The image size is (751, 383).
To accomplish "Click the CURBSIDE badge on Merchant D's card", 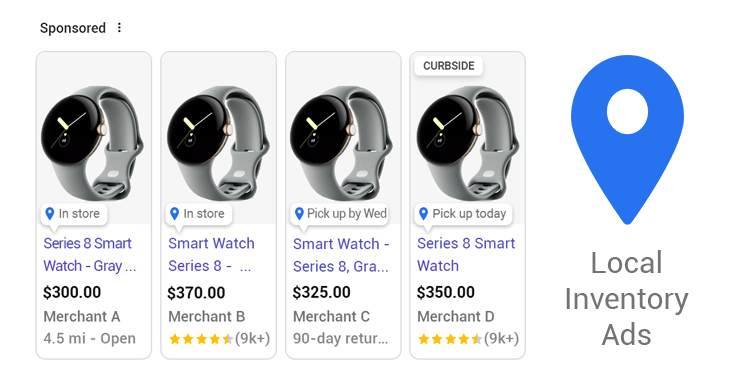I will pyautogui.click(x=449, y=66).
